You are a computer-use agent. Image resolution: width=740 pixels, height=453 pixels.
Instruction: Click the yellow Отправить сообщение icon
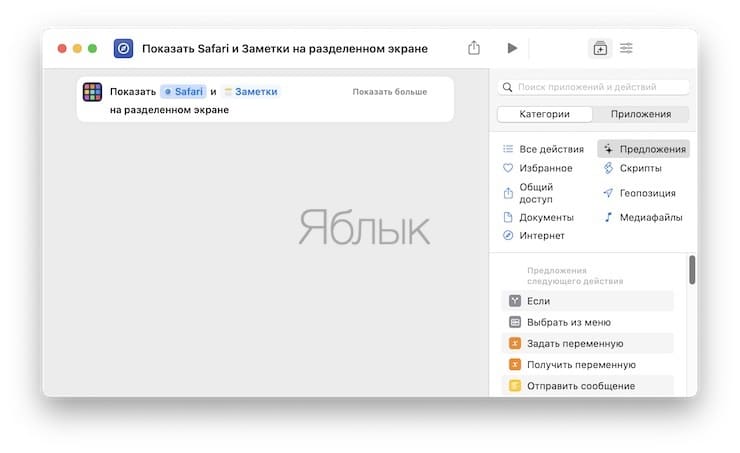[515, 386]
